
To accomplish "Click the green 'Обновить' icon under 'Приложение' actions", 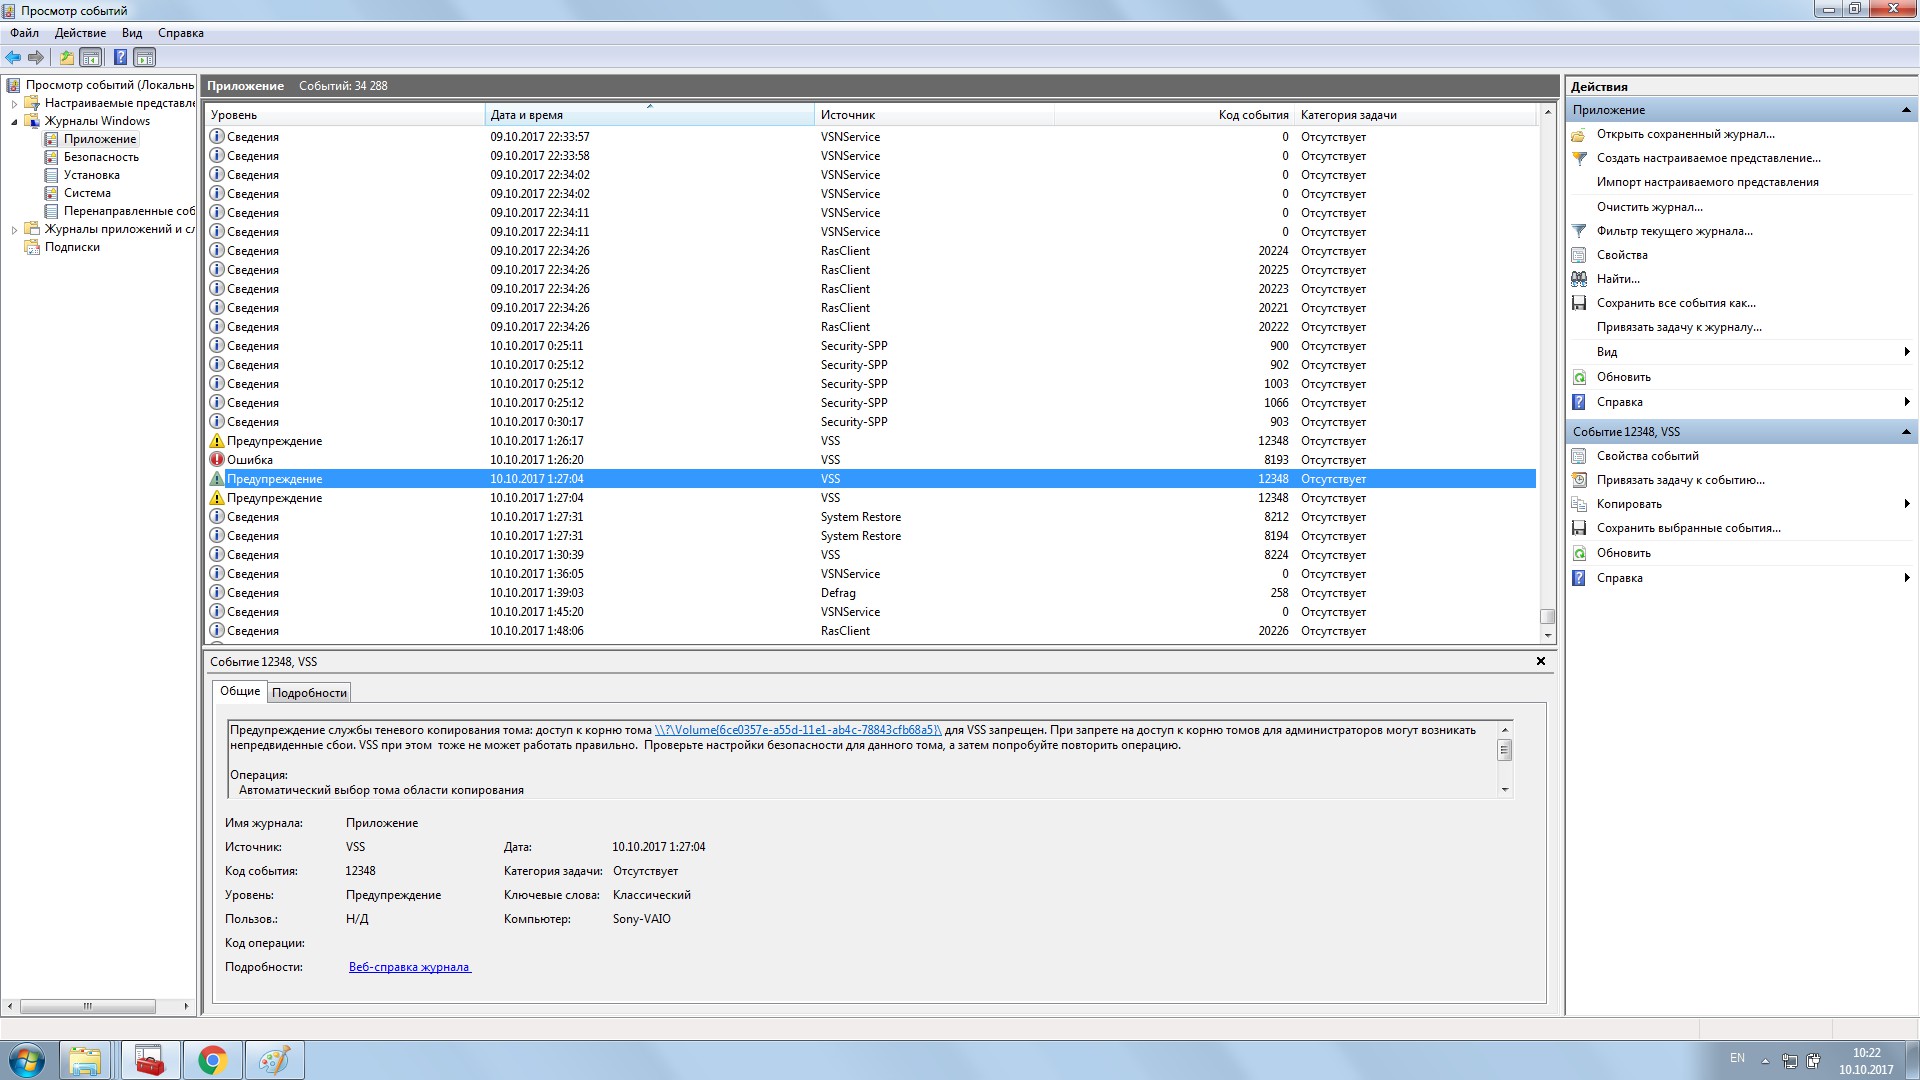I will click(1579, 377).
